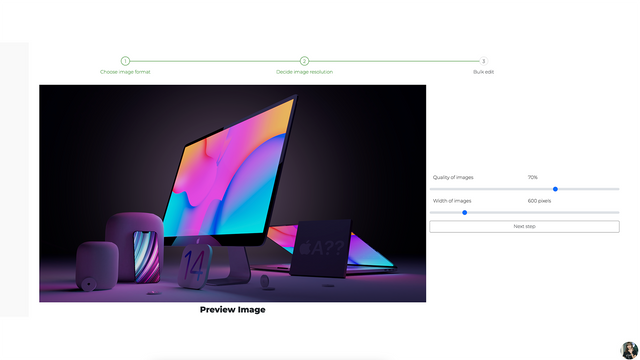Click the step 1 circle icon
Viewport: 640px width, 360px height.
[x=125, y=61]
